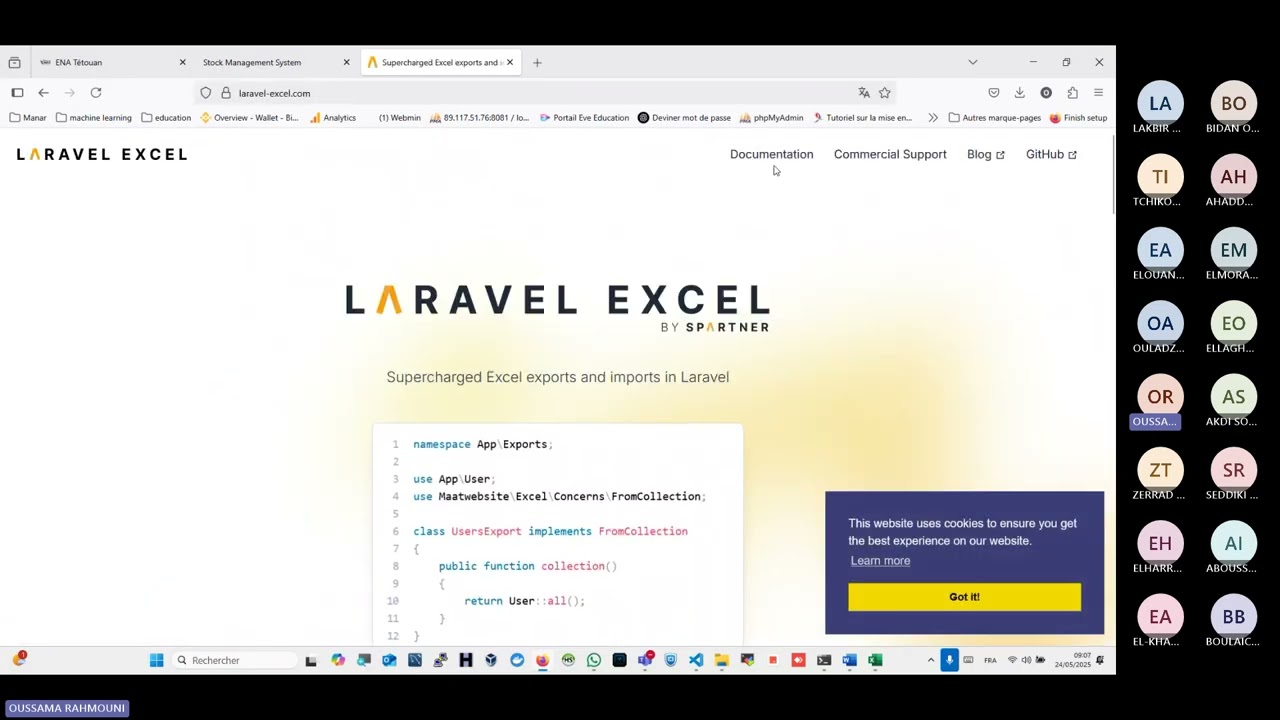Open the extensions puzzle icon
The height and width of the screenshot is (720, 1280).
[x=1072, y=93]
